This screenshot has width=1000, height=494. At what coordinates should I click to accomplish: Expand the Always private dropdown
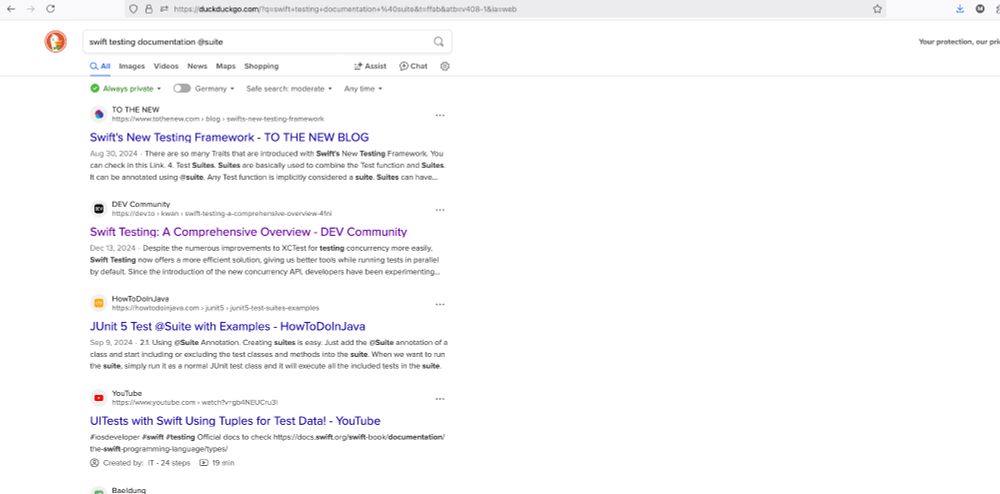[x=126, y=89]
